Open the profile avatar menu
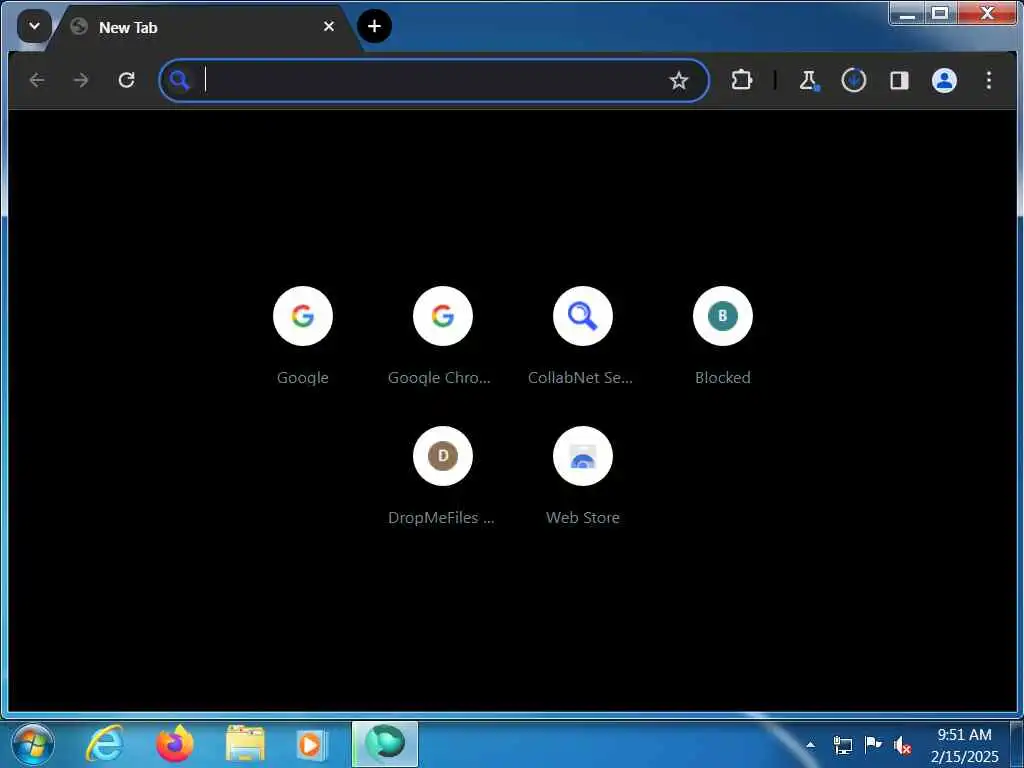Image resolution: width=1024 pixels, height=768 pixels. tap(944, 80)
